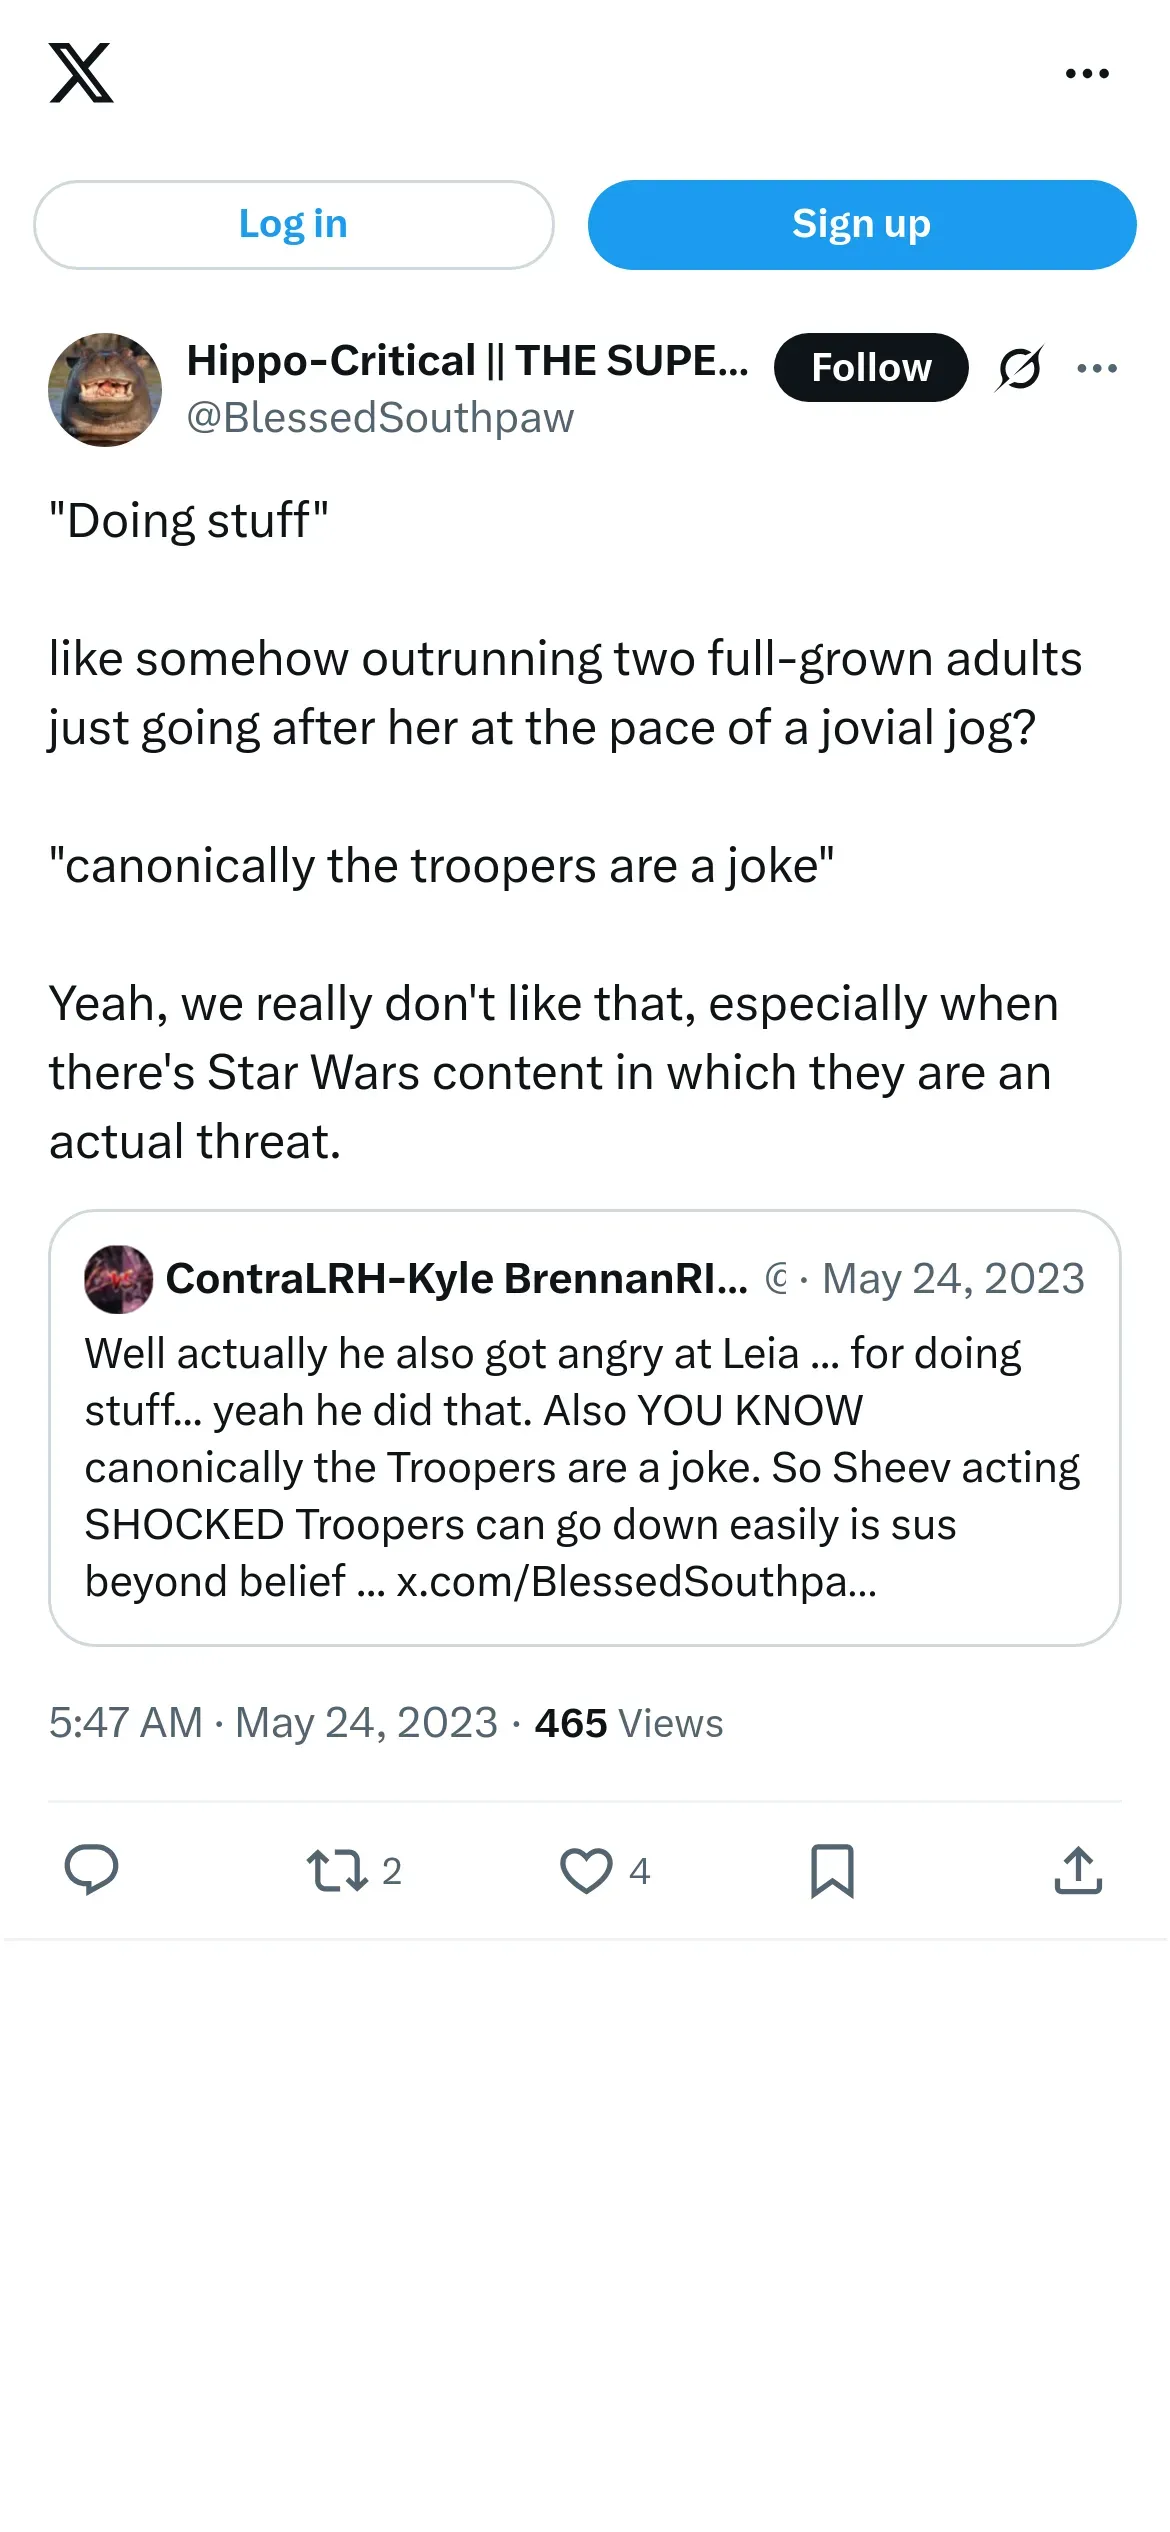The height and width of the screenshot is (2532, 1170).
Task: Click the quoted tweet's May 24, 2023 date
Action: [x=953, y=1279]
